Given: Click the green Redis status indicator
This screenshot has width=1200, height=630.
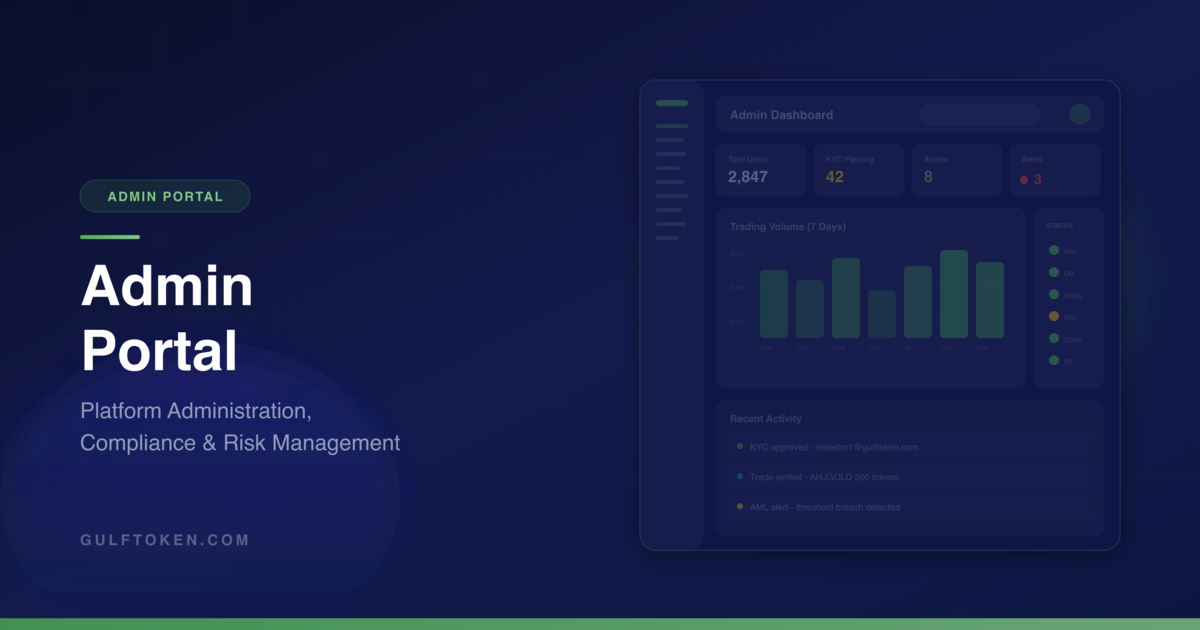Looking at the screenshot, I should [1054, 294].
